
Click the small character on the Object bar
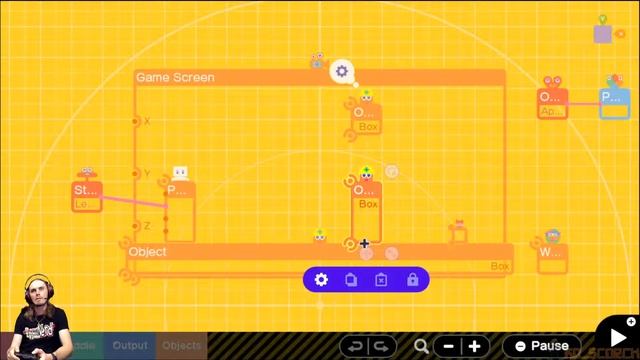[x=320, y=236]
